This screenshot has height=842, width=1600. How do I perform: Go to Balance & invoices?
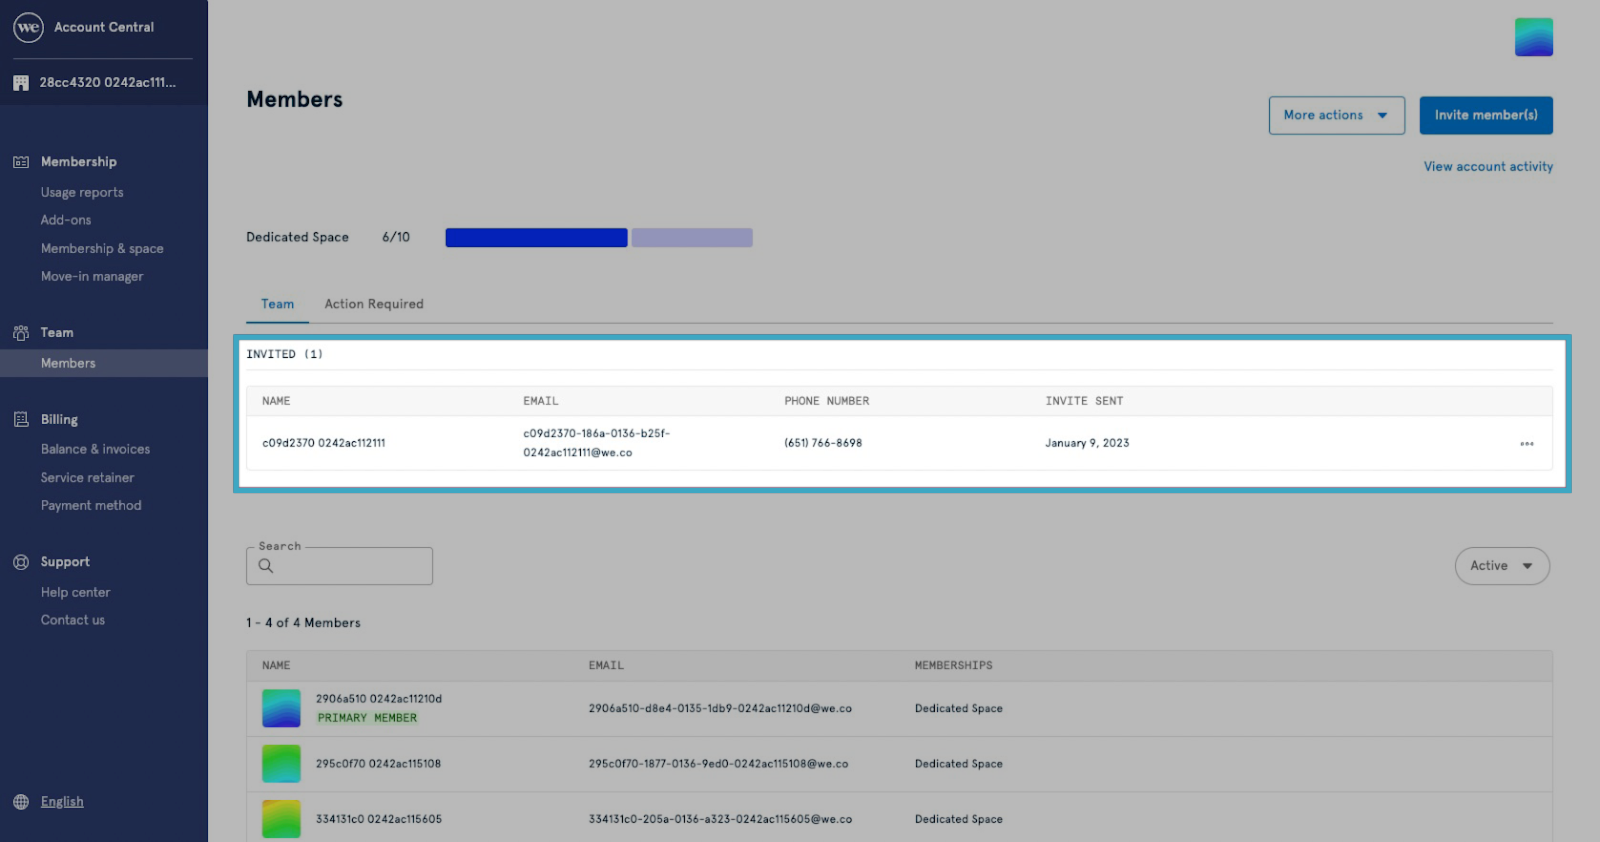(x=95, y=450)
